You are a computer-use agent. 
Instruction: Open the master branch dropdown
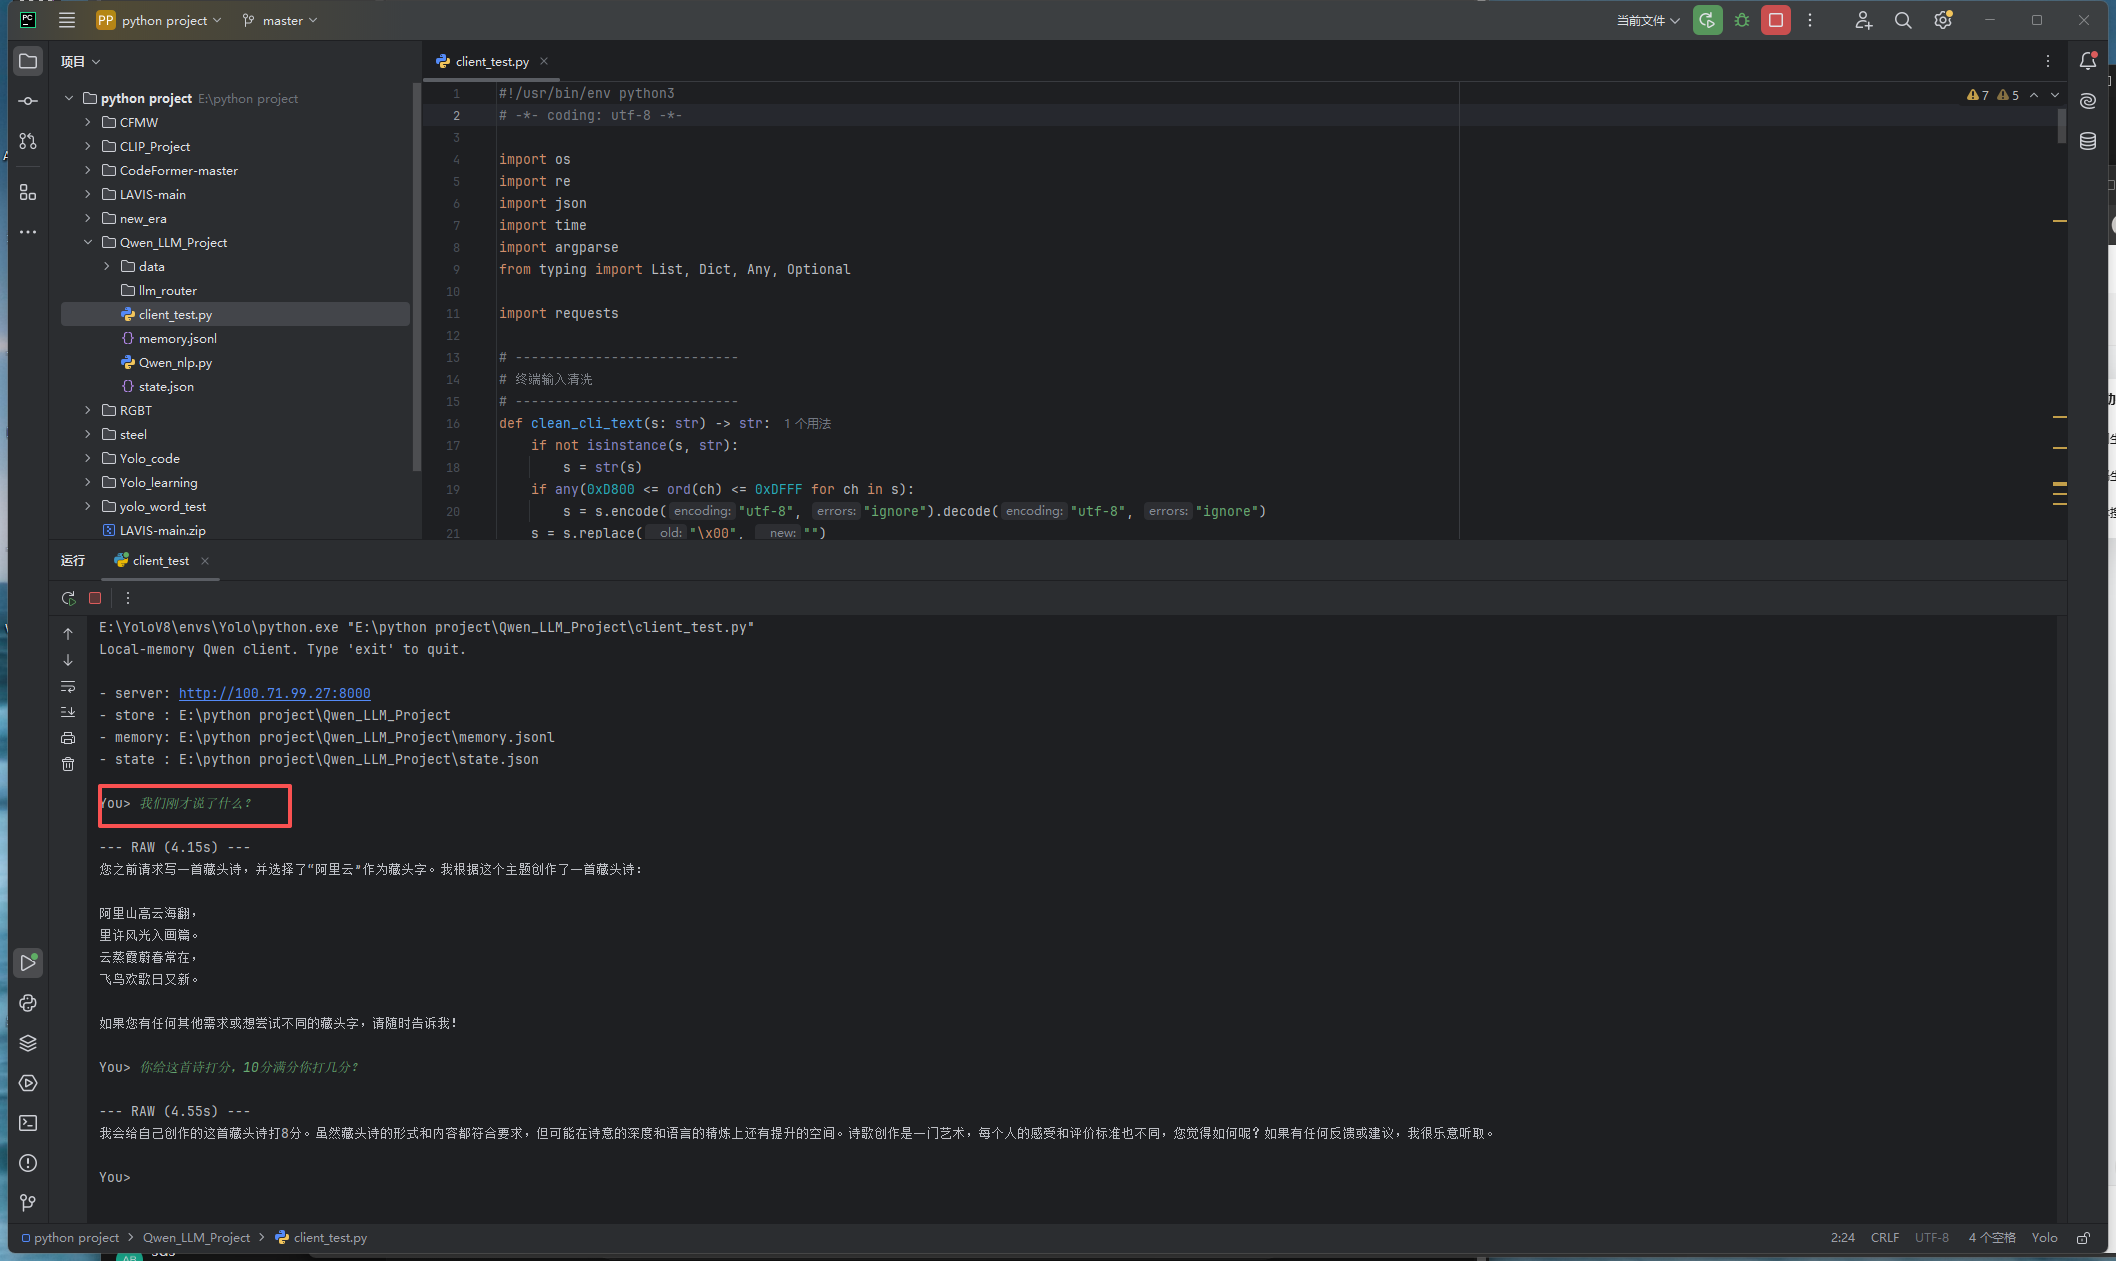click(x=281, y=20)
